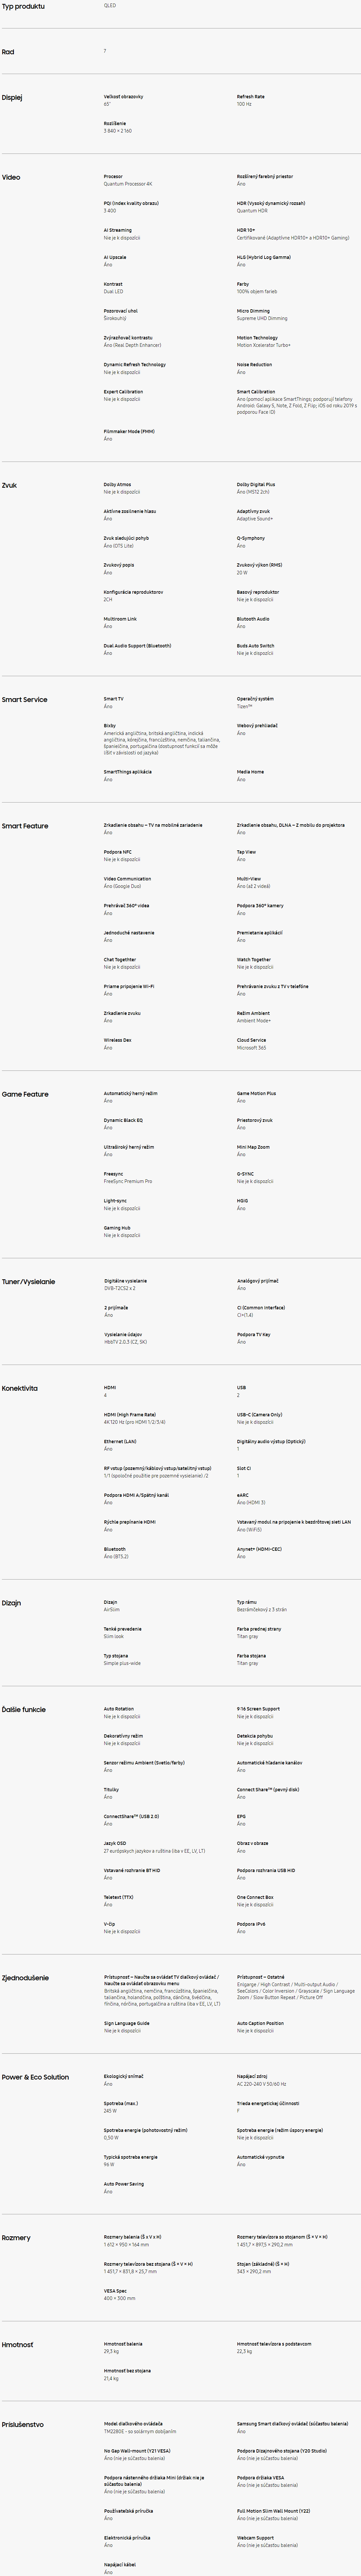Select the Dolby Atmos spec label
Screen dimensions: 361x2576
pos(117,484)
